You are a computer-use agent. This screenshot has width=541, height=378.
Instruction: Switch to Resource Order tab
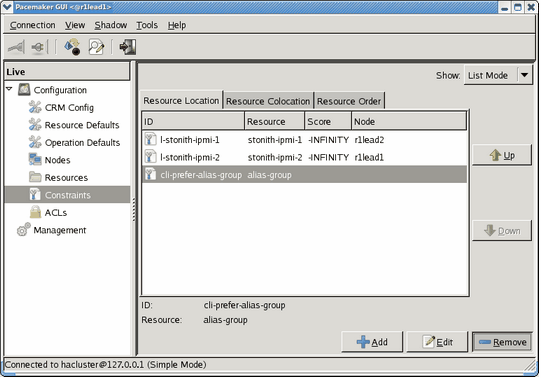(349, 101)
